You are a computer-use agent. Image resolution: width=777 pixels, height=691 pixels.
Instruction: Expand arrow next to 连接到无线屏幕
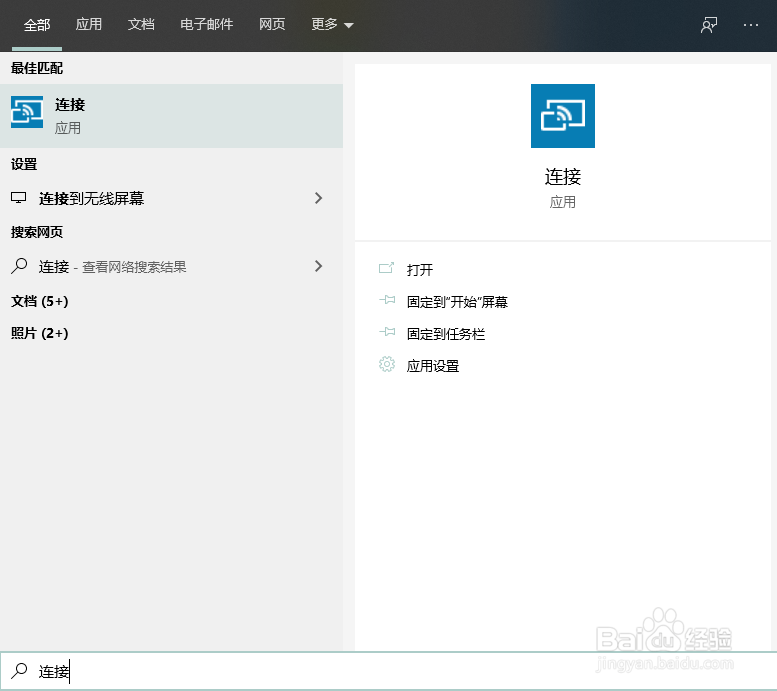click(x=319, y=198)
